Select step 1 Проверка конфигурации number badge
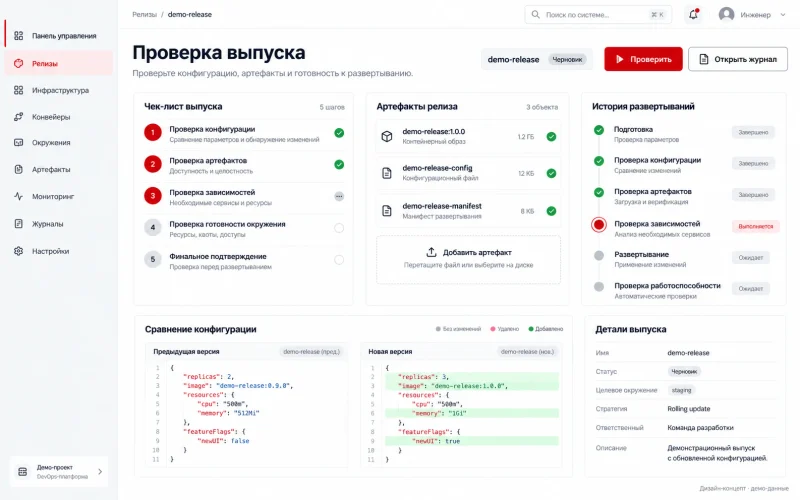 (x=153, y=133)
